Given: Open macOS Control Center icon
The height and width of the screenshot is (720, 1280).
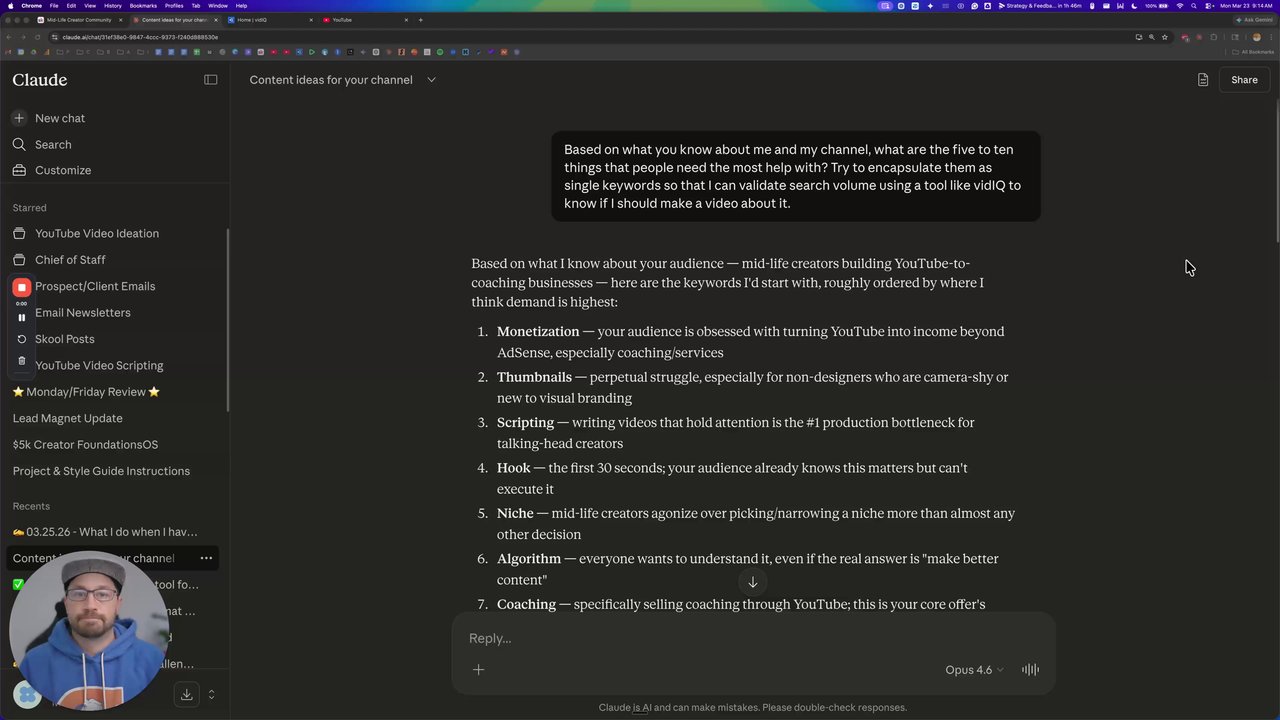Looking at the screenshot, I should 1208,5.
